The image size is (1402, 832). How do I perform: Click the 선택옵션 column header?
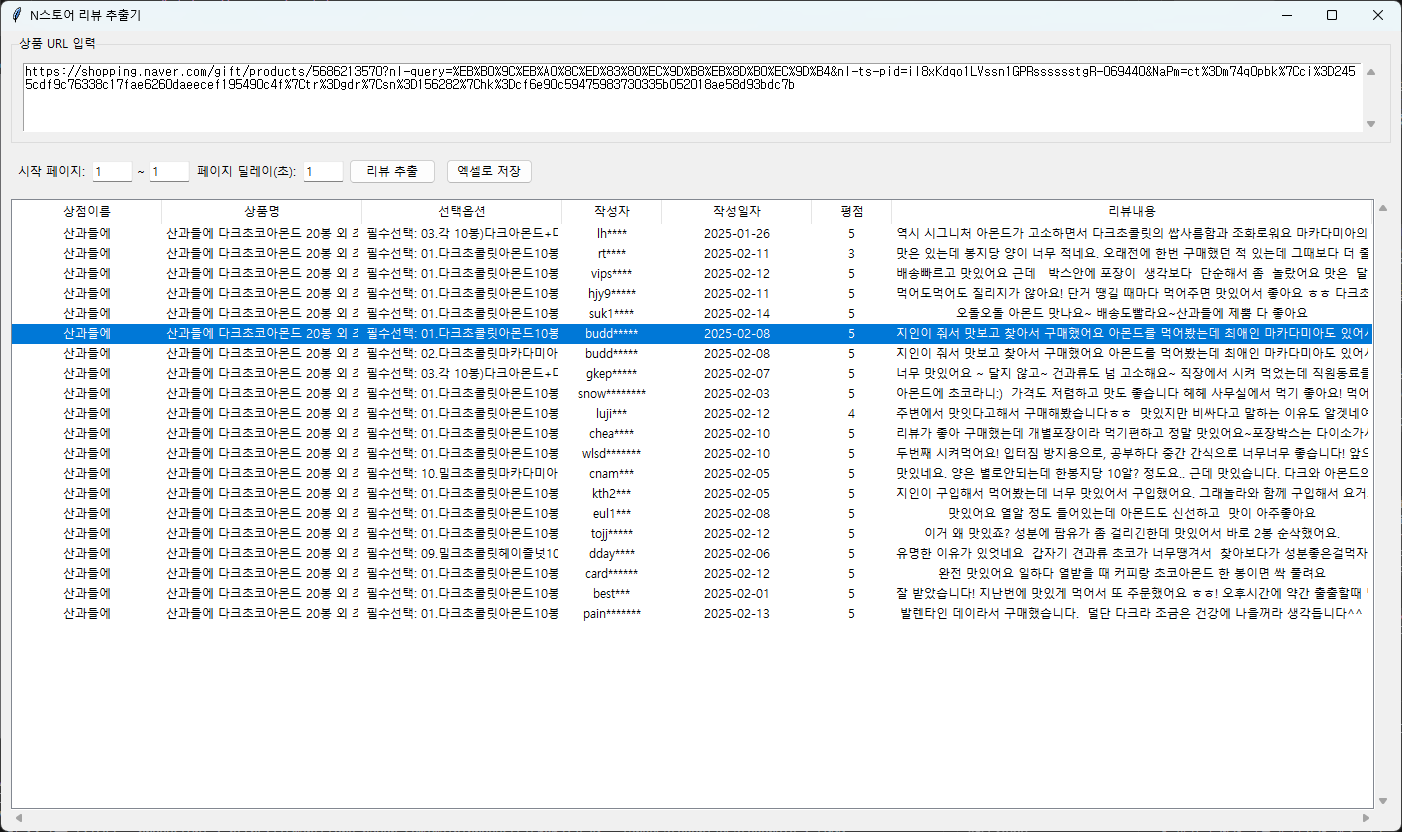click(x=461, y=212)
